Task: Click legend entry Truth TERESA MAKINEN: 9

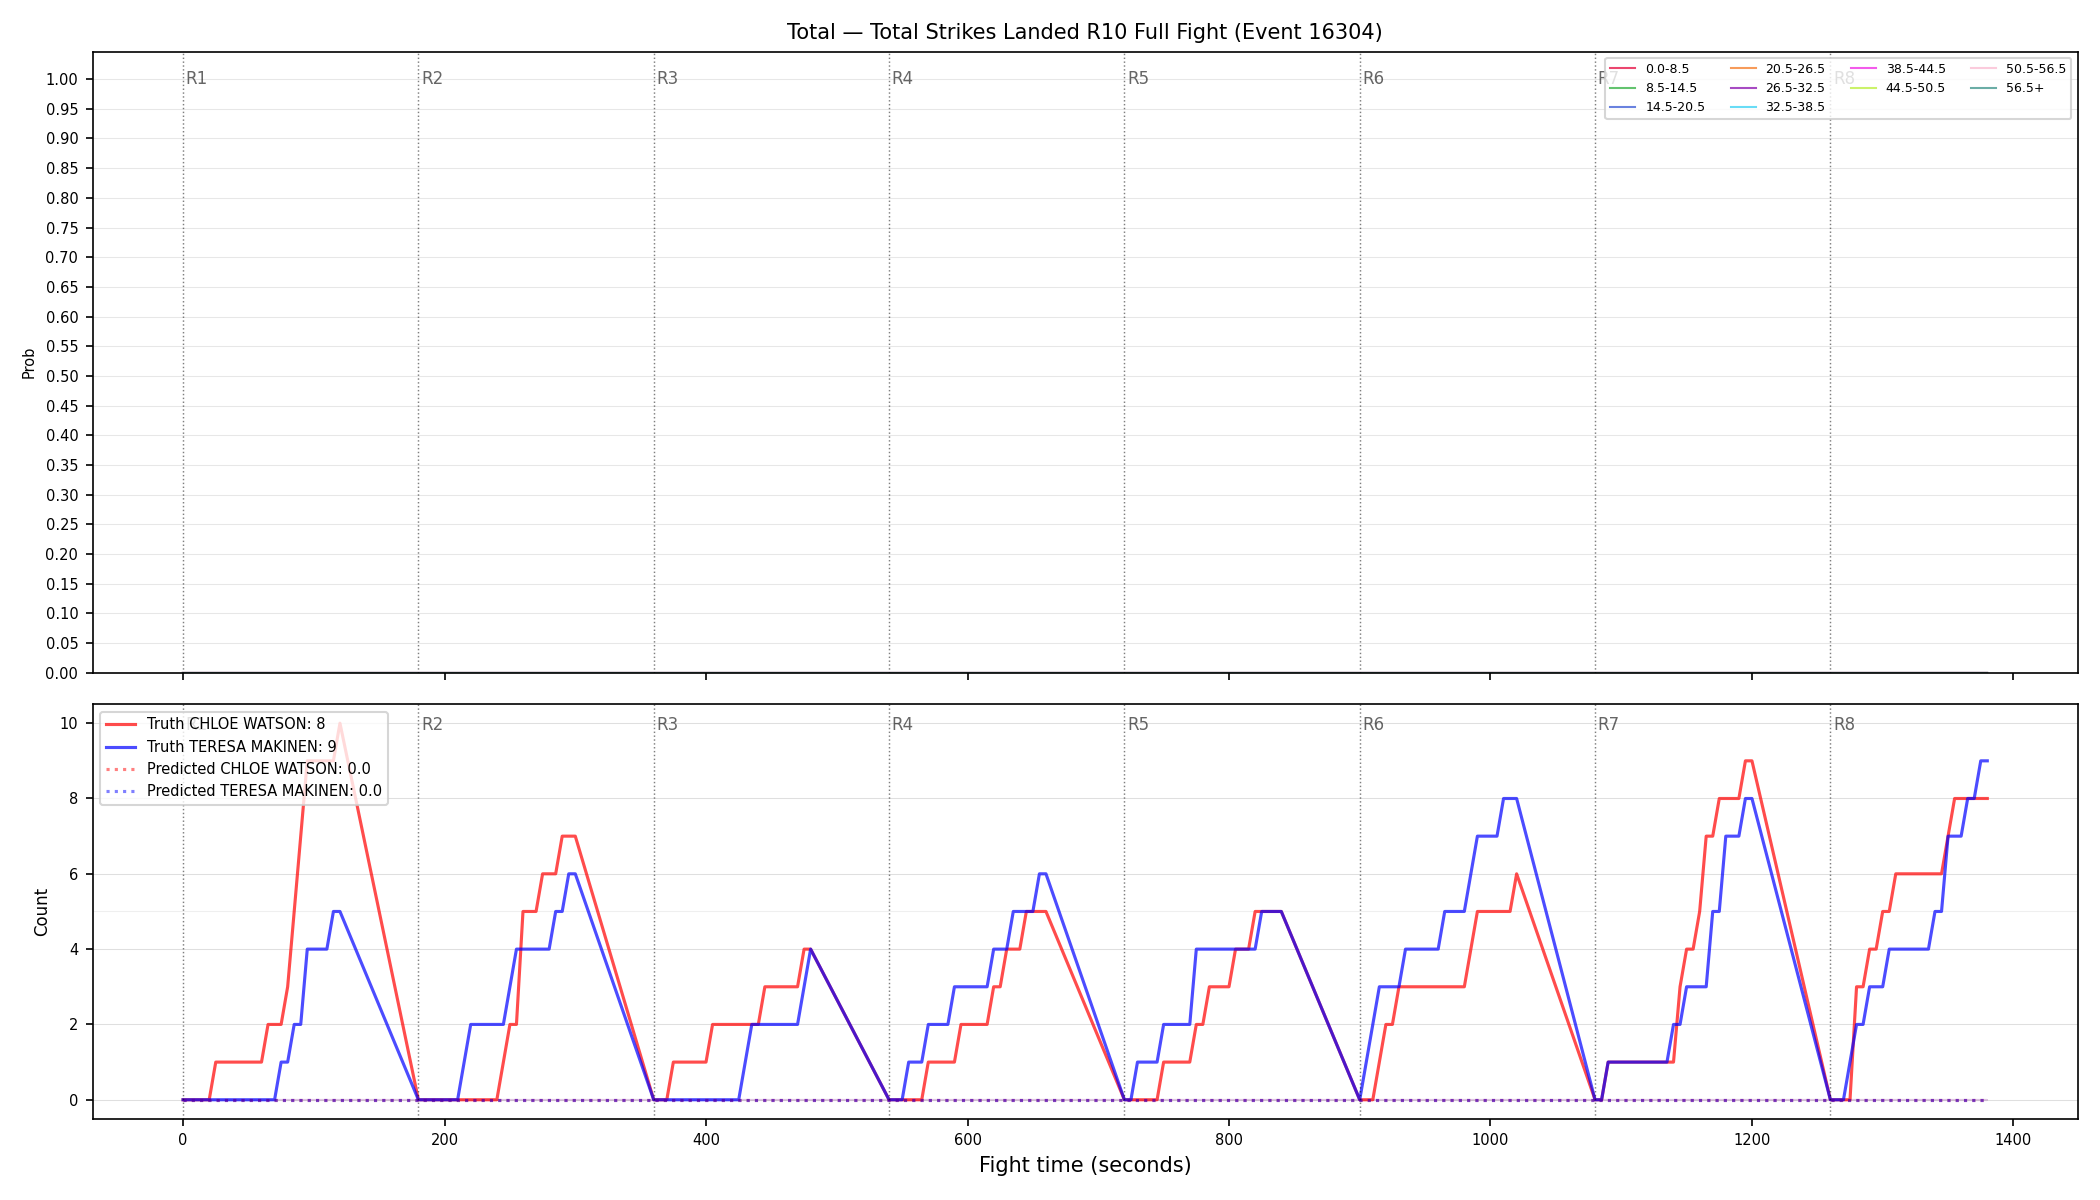Action: pos(242,746)
